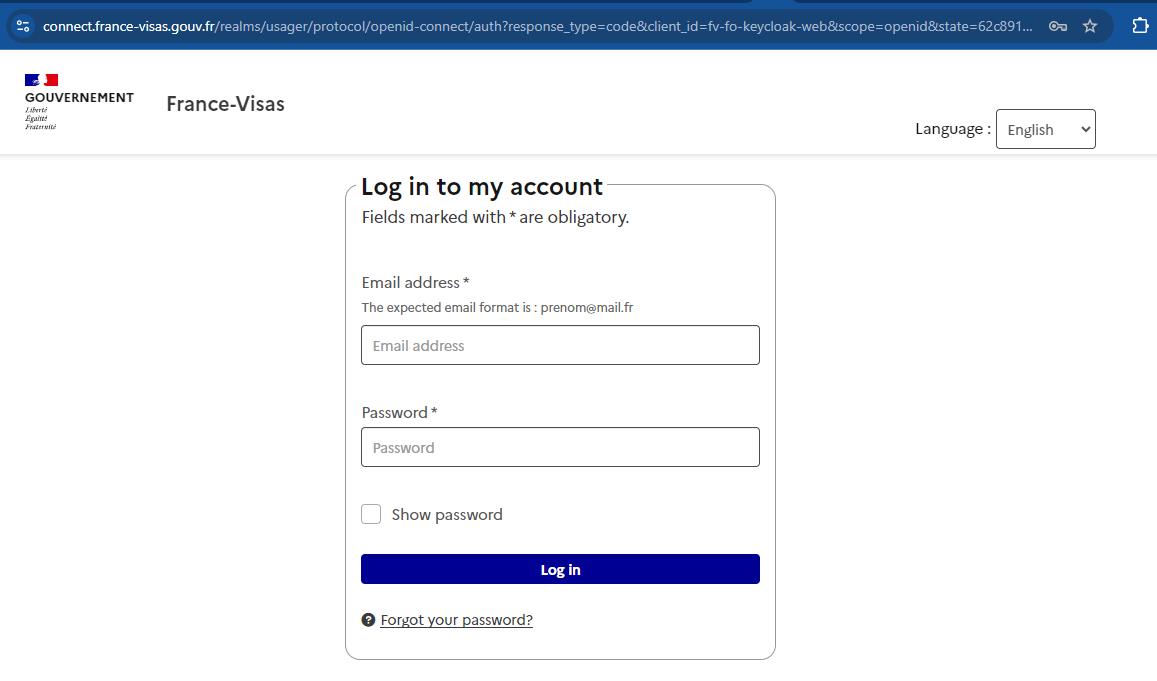
Task: Open the Language dropdown showing English
Action: [x=1045, y=129]
